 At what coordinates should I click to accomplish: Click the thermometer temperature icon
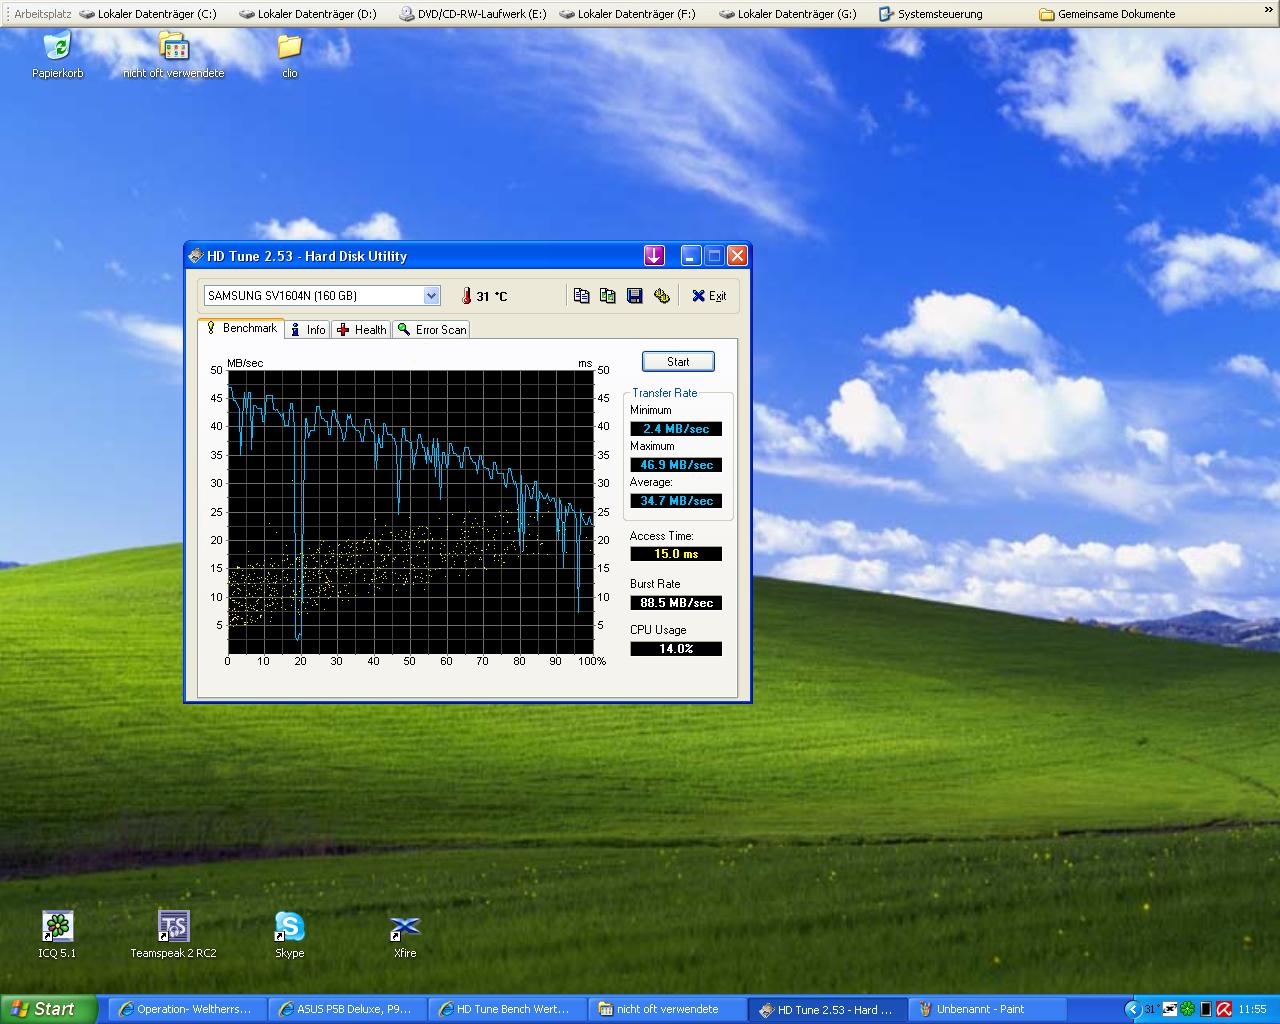(x=466, y=296)
